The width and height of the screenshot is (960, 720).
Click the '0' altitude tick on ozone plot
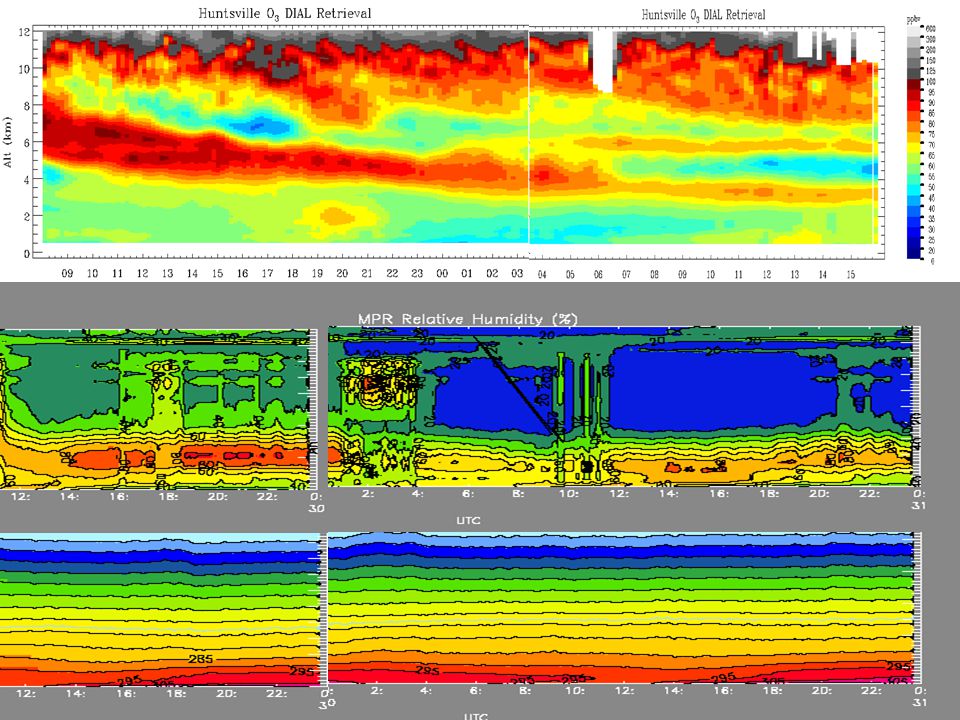26,253
